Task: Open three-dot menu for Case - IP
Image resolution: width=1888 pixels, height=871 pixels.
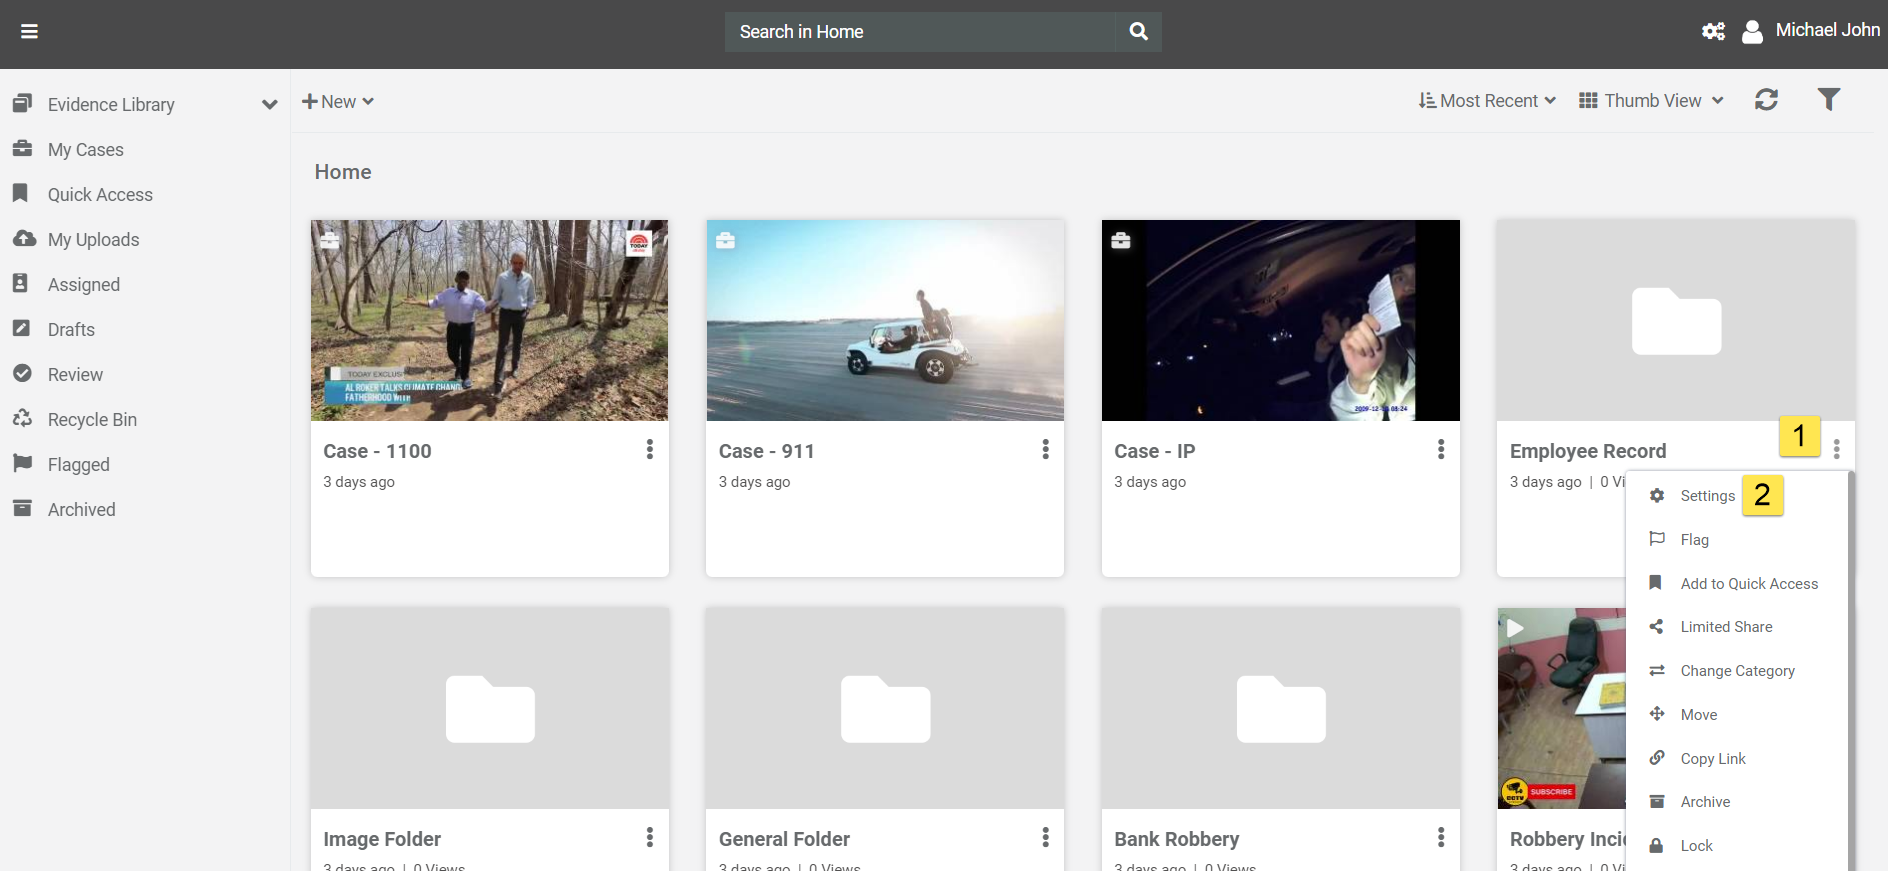Action: pyautogui.click(x=1441, y=450)
